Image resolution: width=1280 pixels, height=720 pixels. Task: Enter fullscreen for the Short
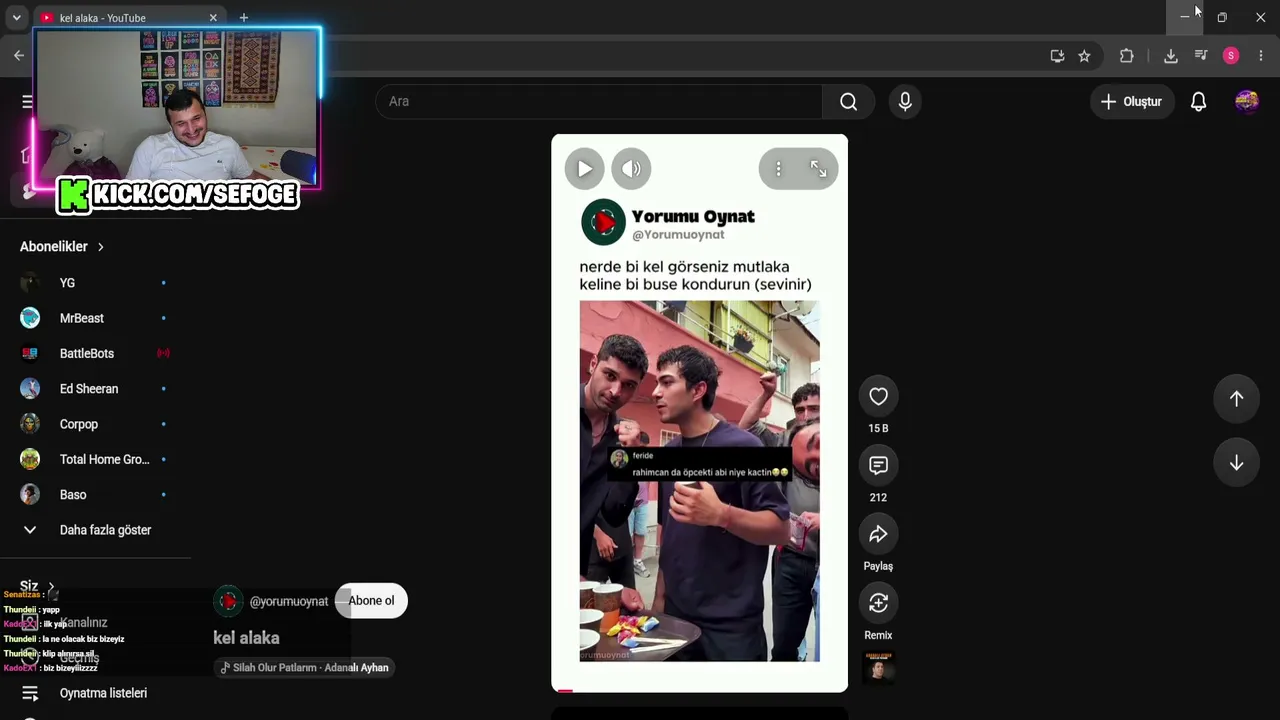818,169
